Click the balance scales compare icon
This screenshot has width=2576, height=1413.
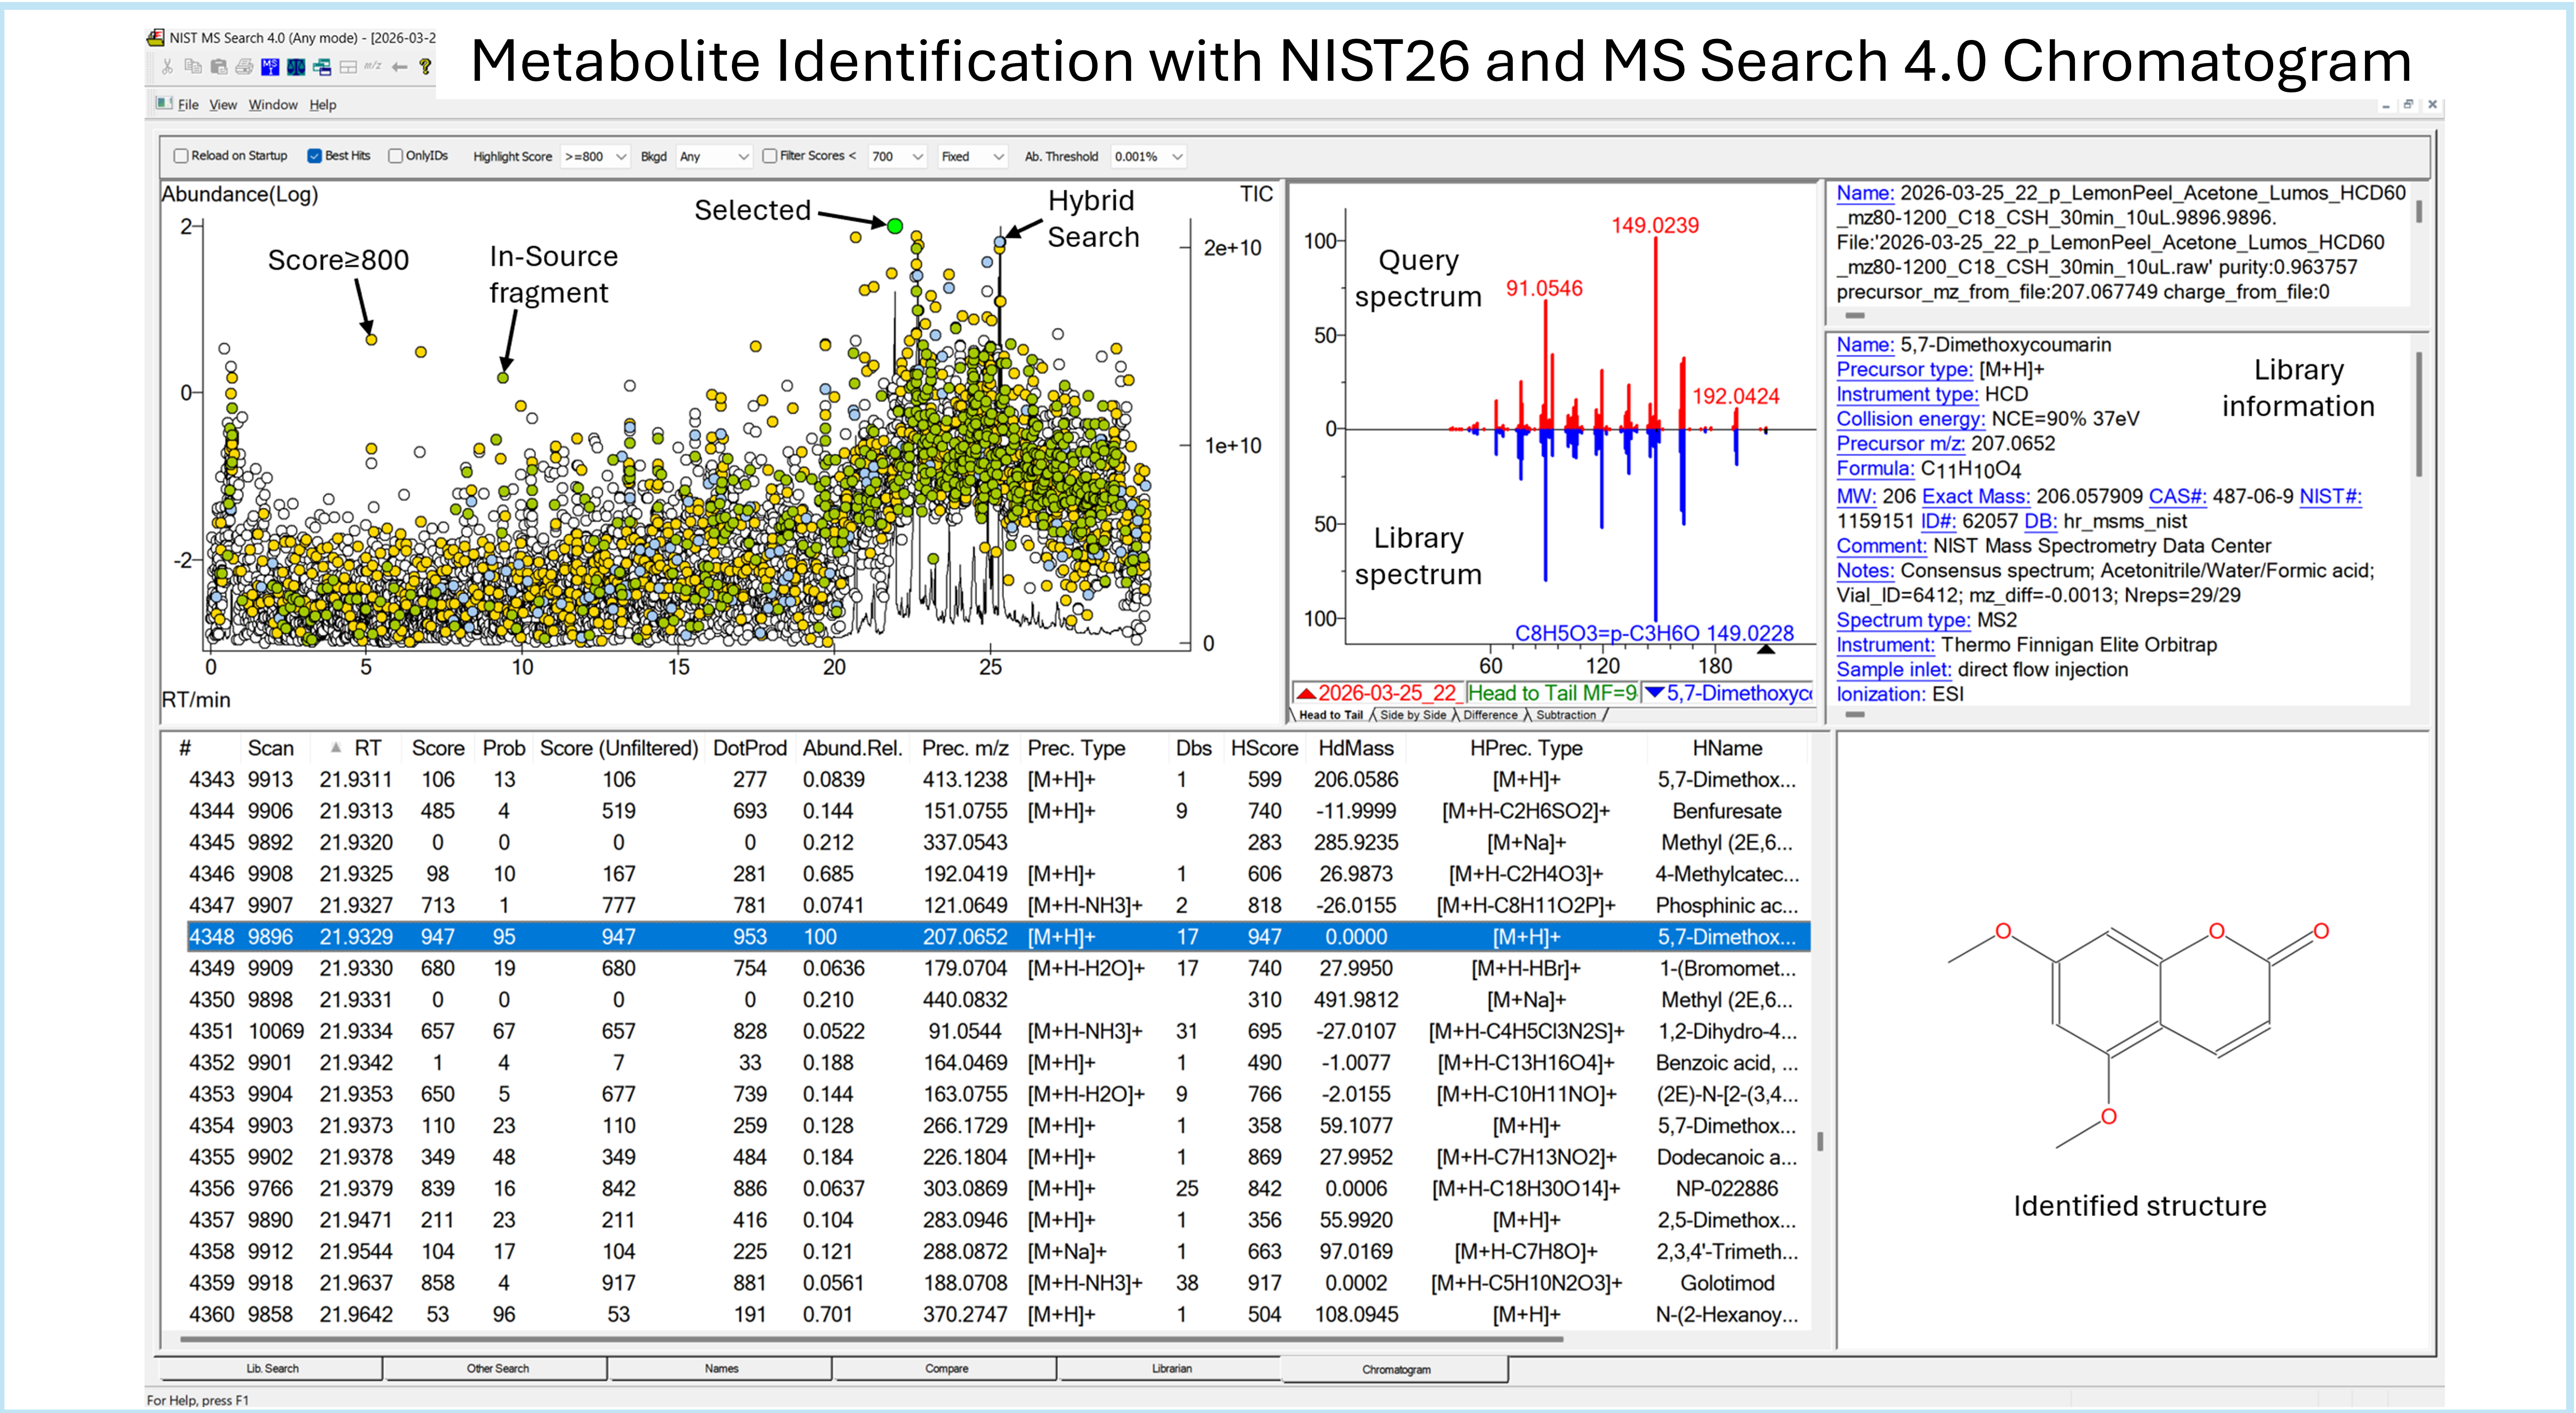296,67
